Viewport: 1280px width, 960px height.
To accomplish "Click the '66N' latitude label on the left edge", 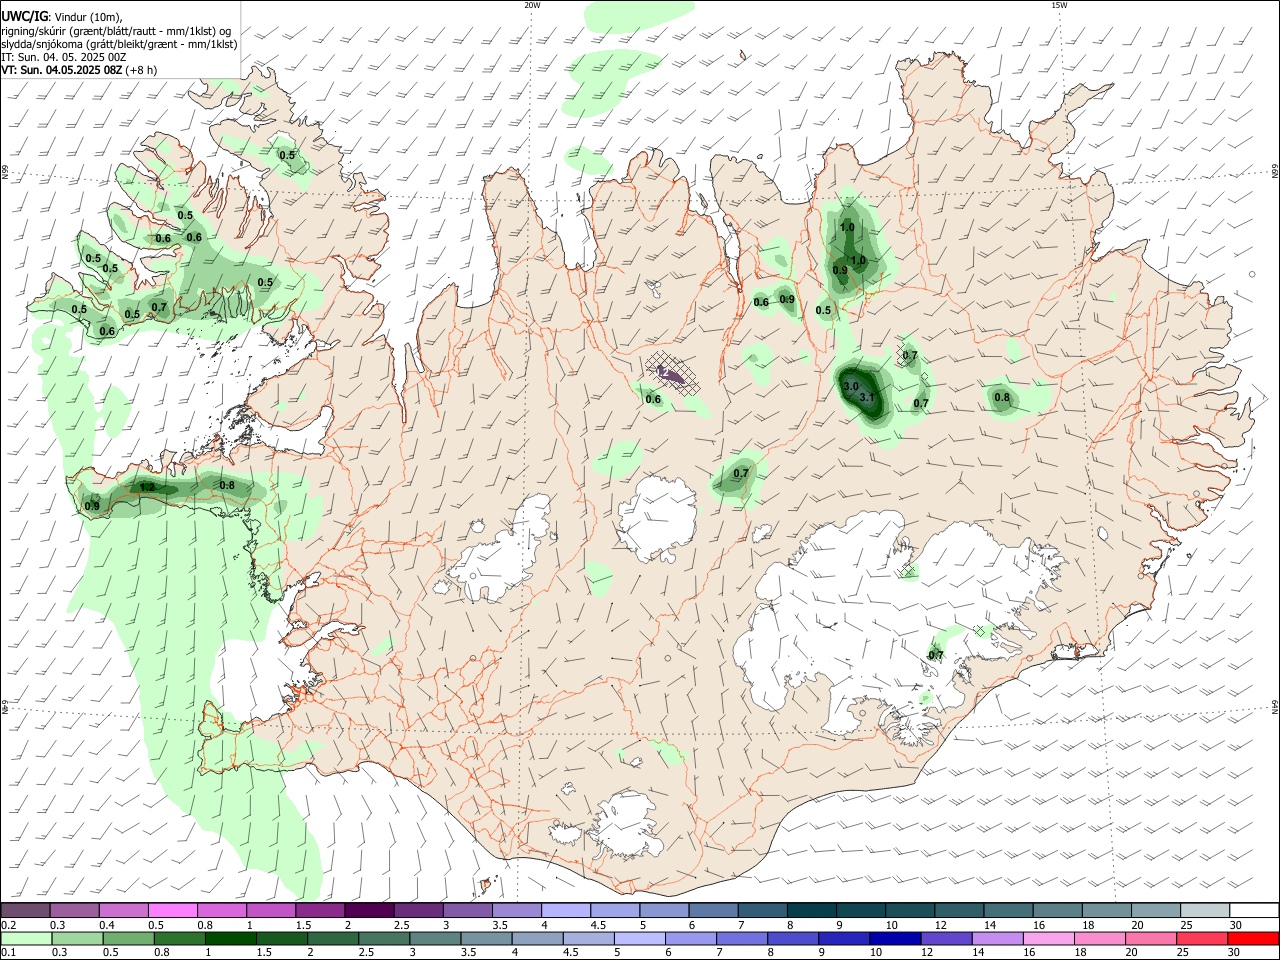I will click(5, 172).
